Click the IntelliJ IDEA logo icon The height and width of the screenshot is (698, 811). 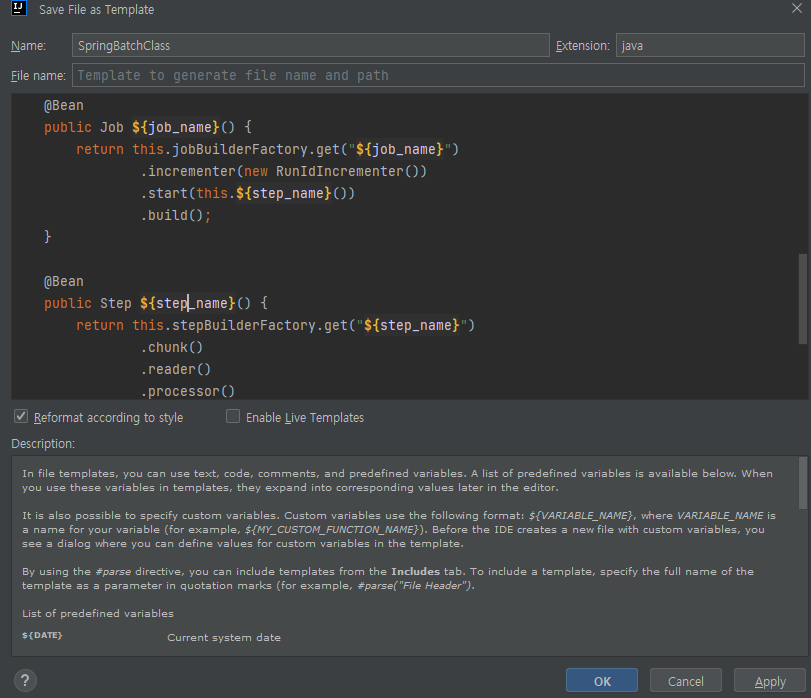(x=19, y=9)
